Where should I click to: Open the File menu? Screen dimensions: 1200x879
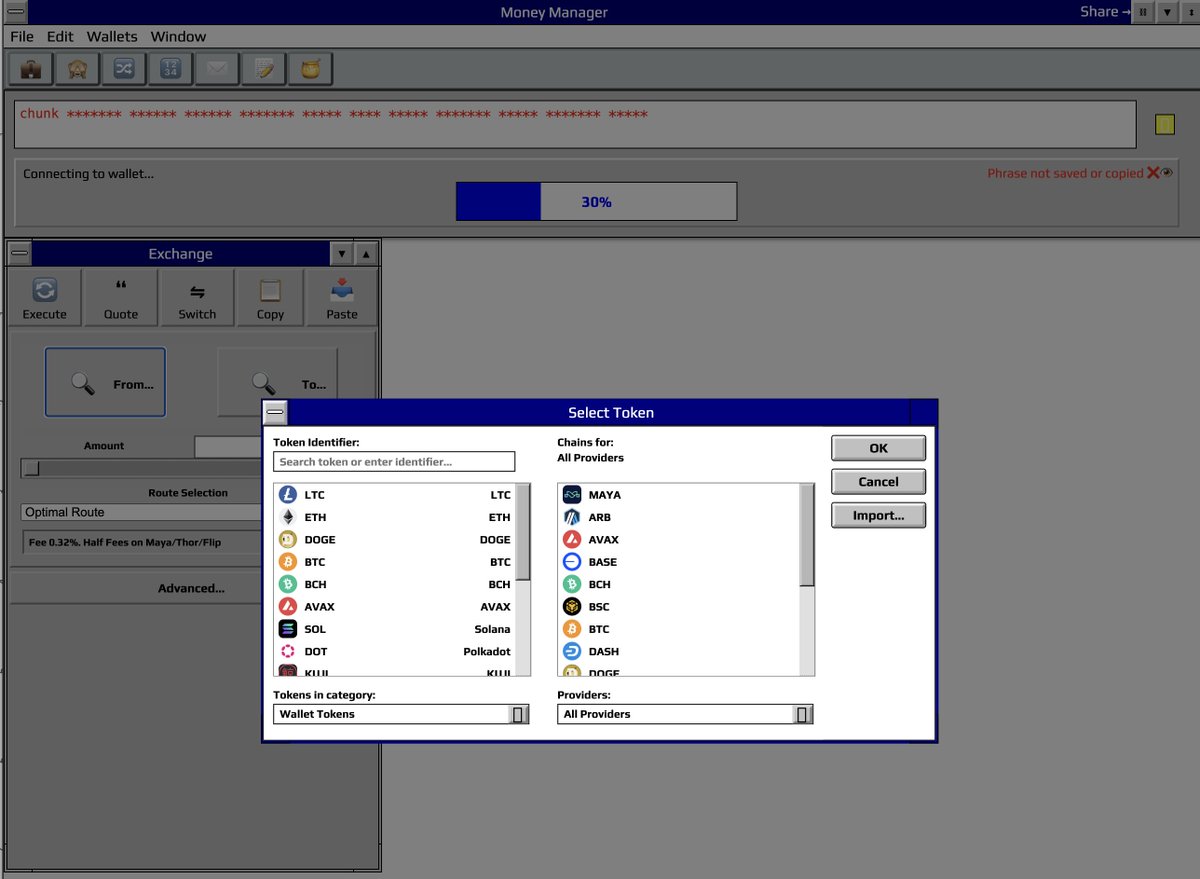[22, 36]
